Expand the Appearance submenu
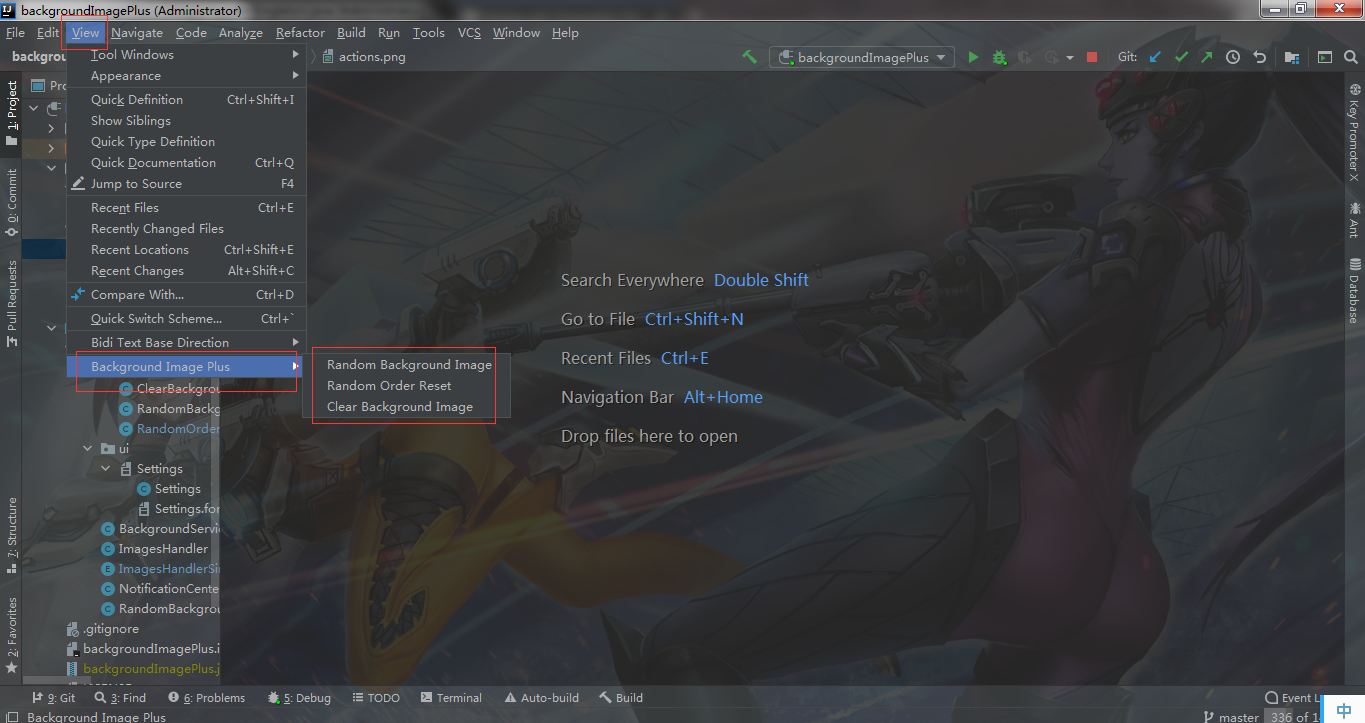This screenshot has width=1365, height=723. pos(186,76)
